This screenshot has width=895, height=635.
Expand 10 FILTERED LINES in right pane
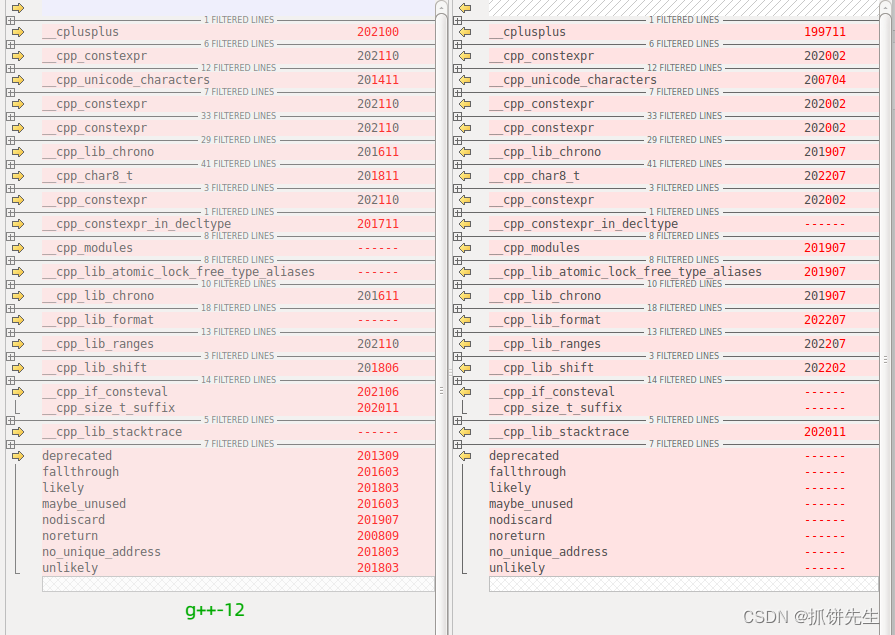coord(457,284)
